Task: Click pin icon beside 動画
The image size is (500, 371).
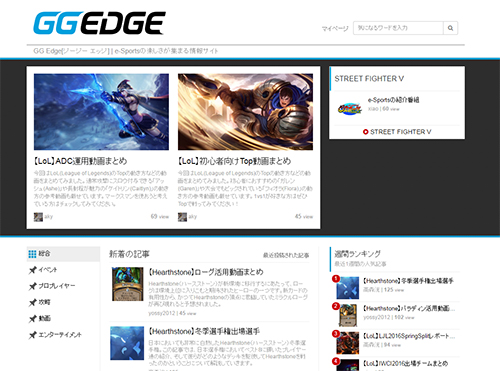Action: [32, 319]
